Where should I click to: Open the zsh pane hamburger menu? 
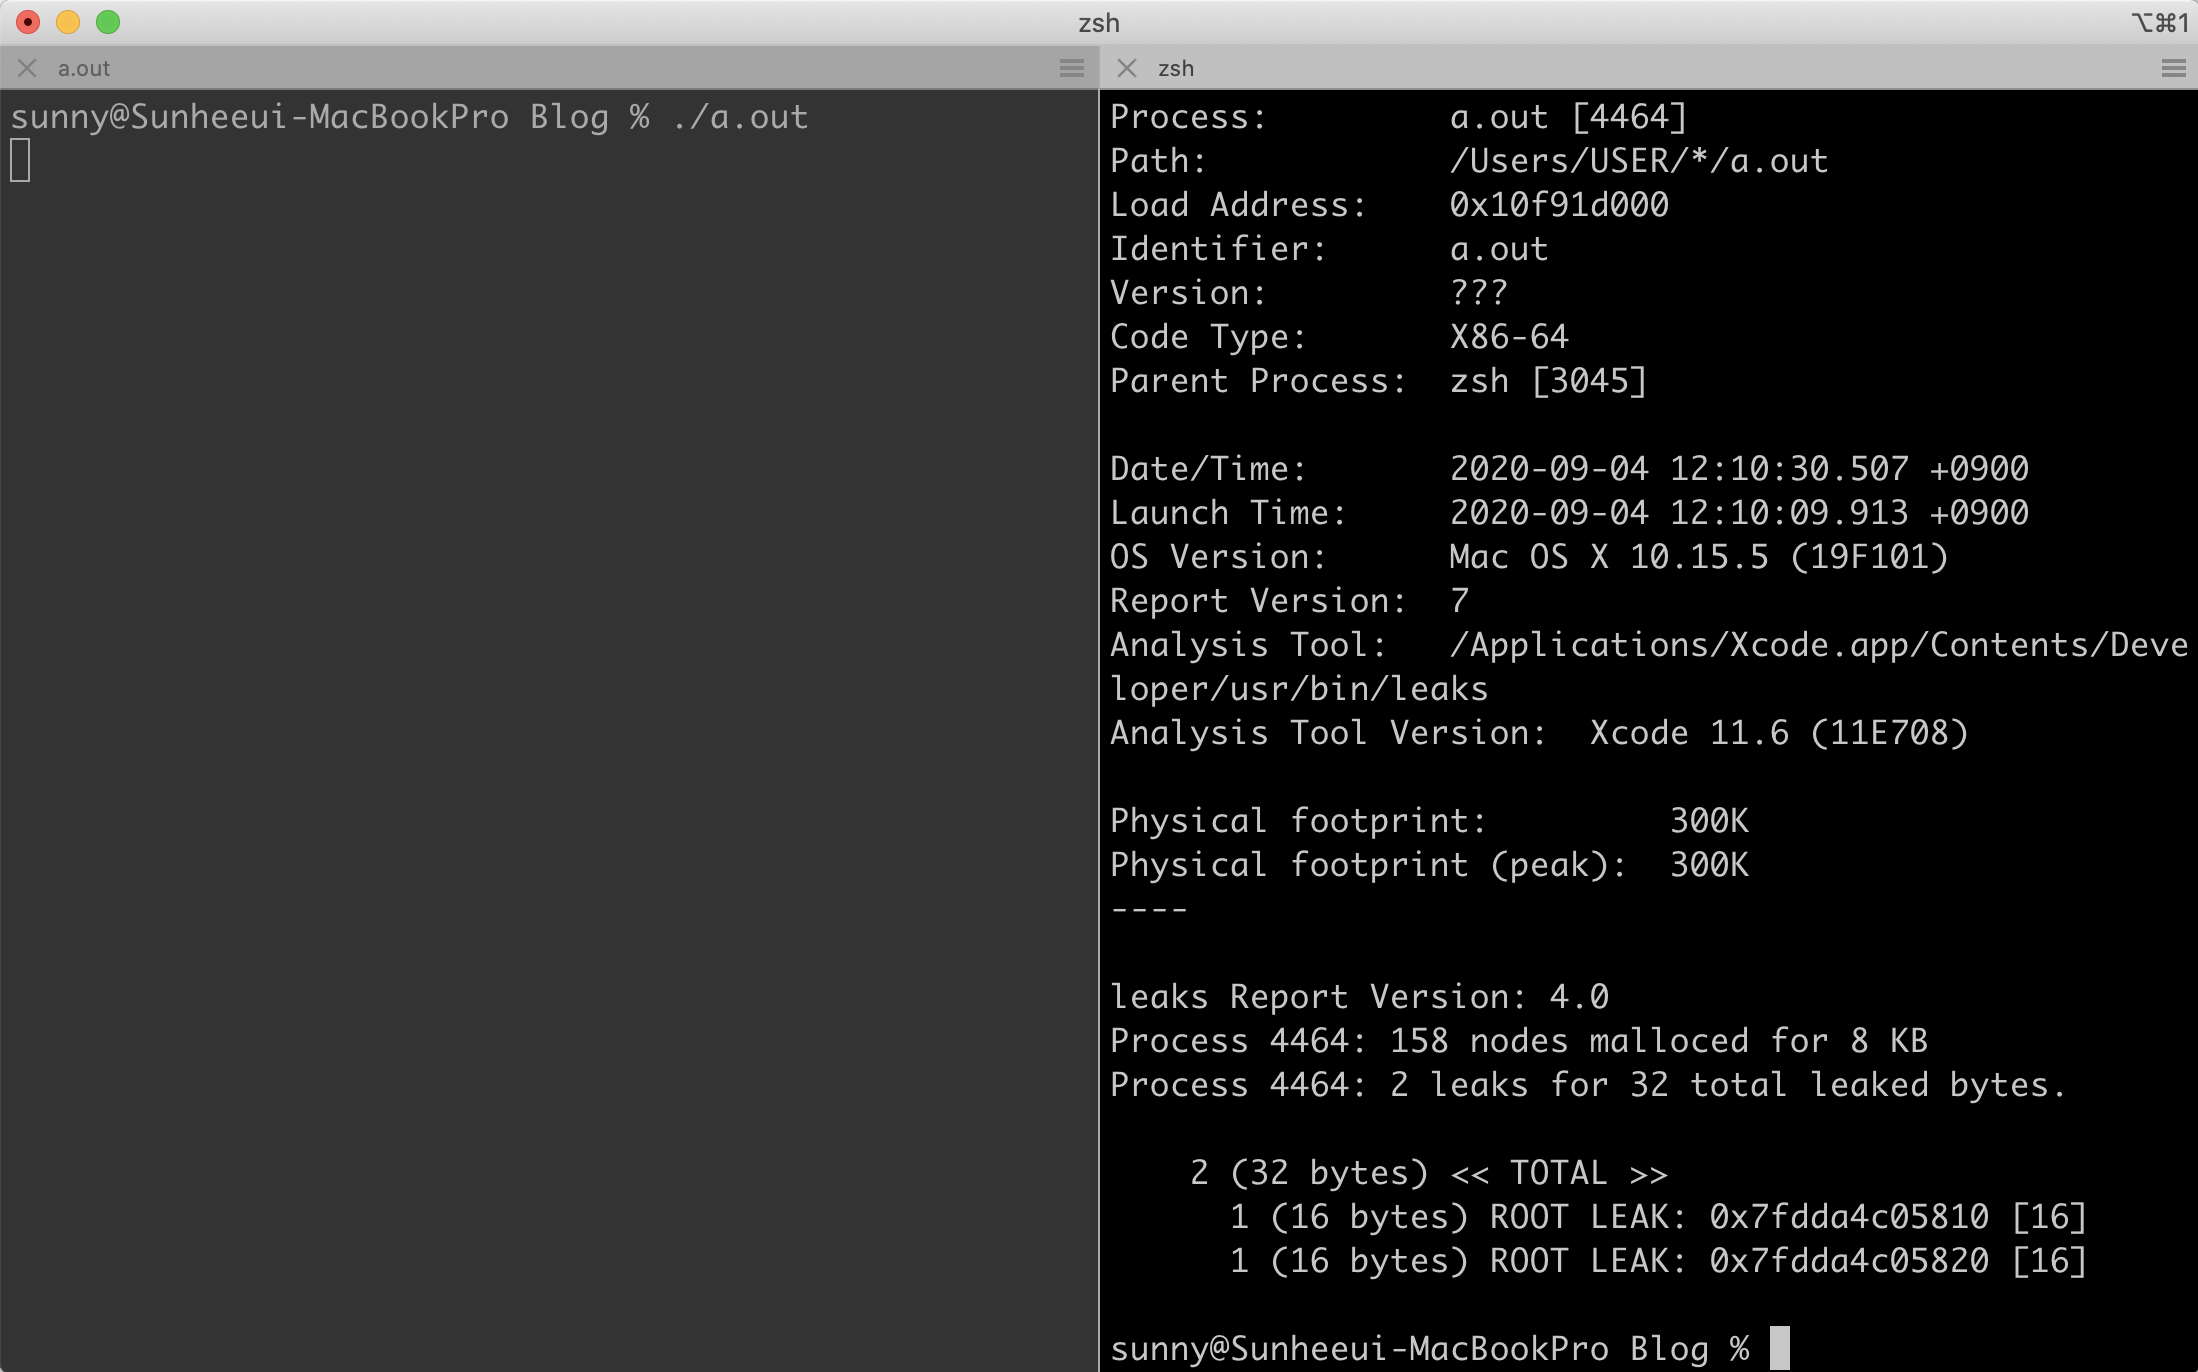coord(2173,68)
